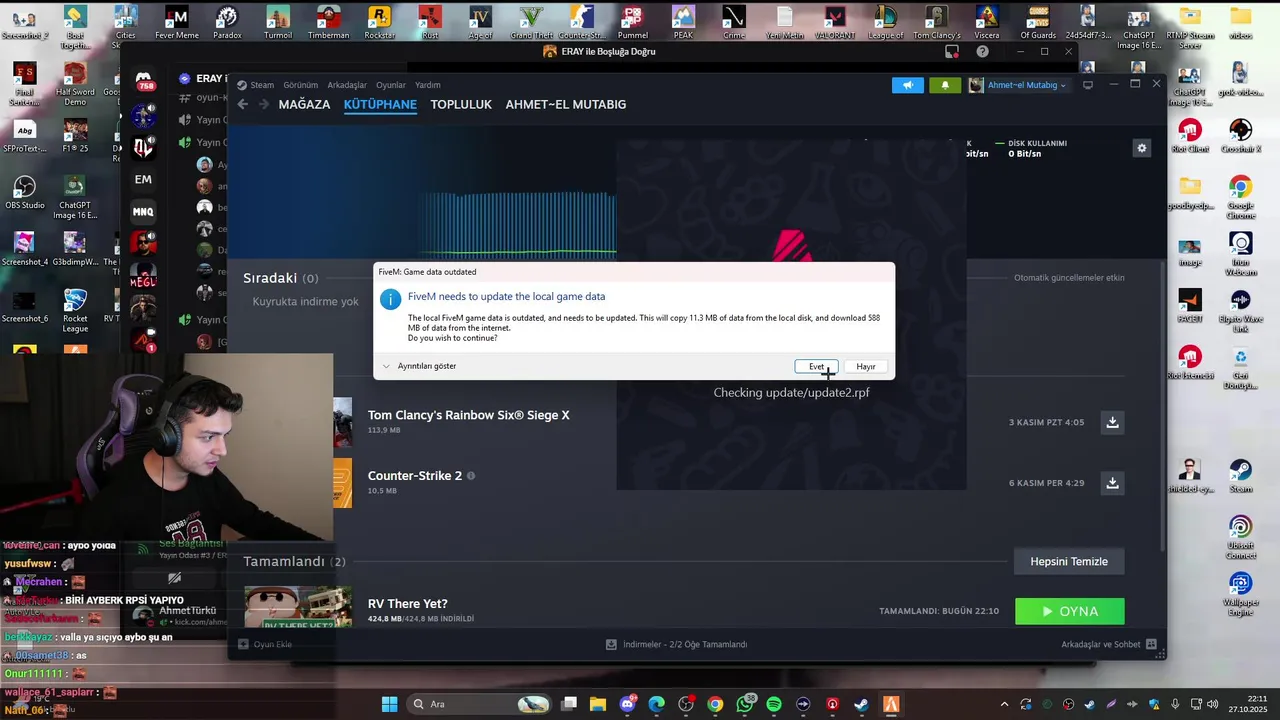Open Steam notifications bell

click(x=945, y=85)
